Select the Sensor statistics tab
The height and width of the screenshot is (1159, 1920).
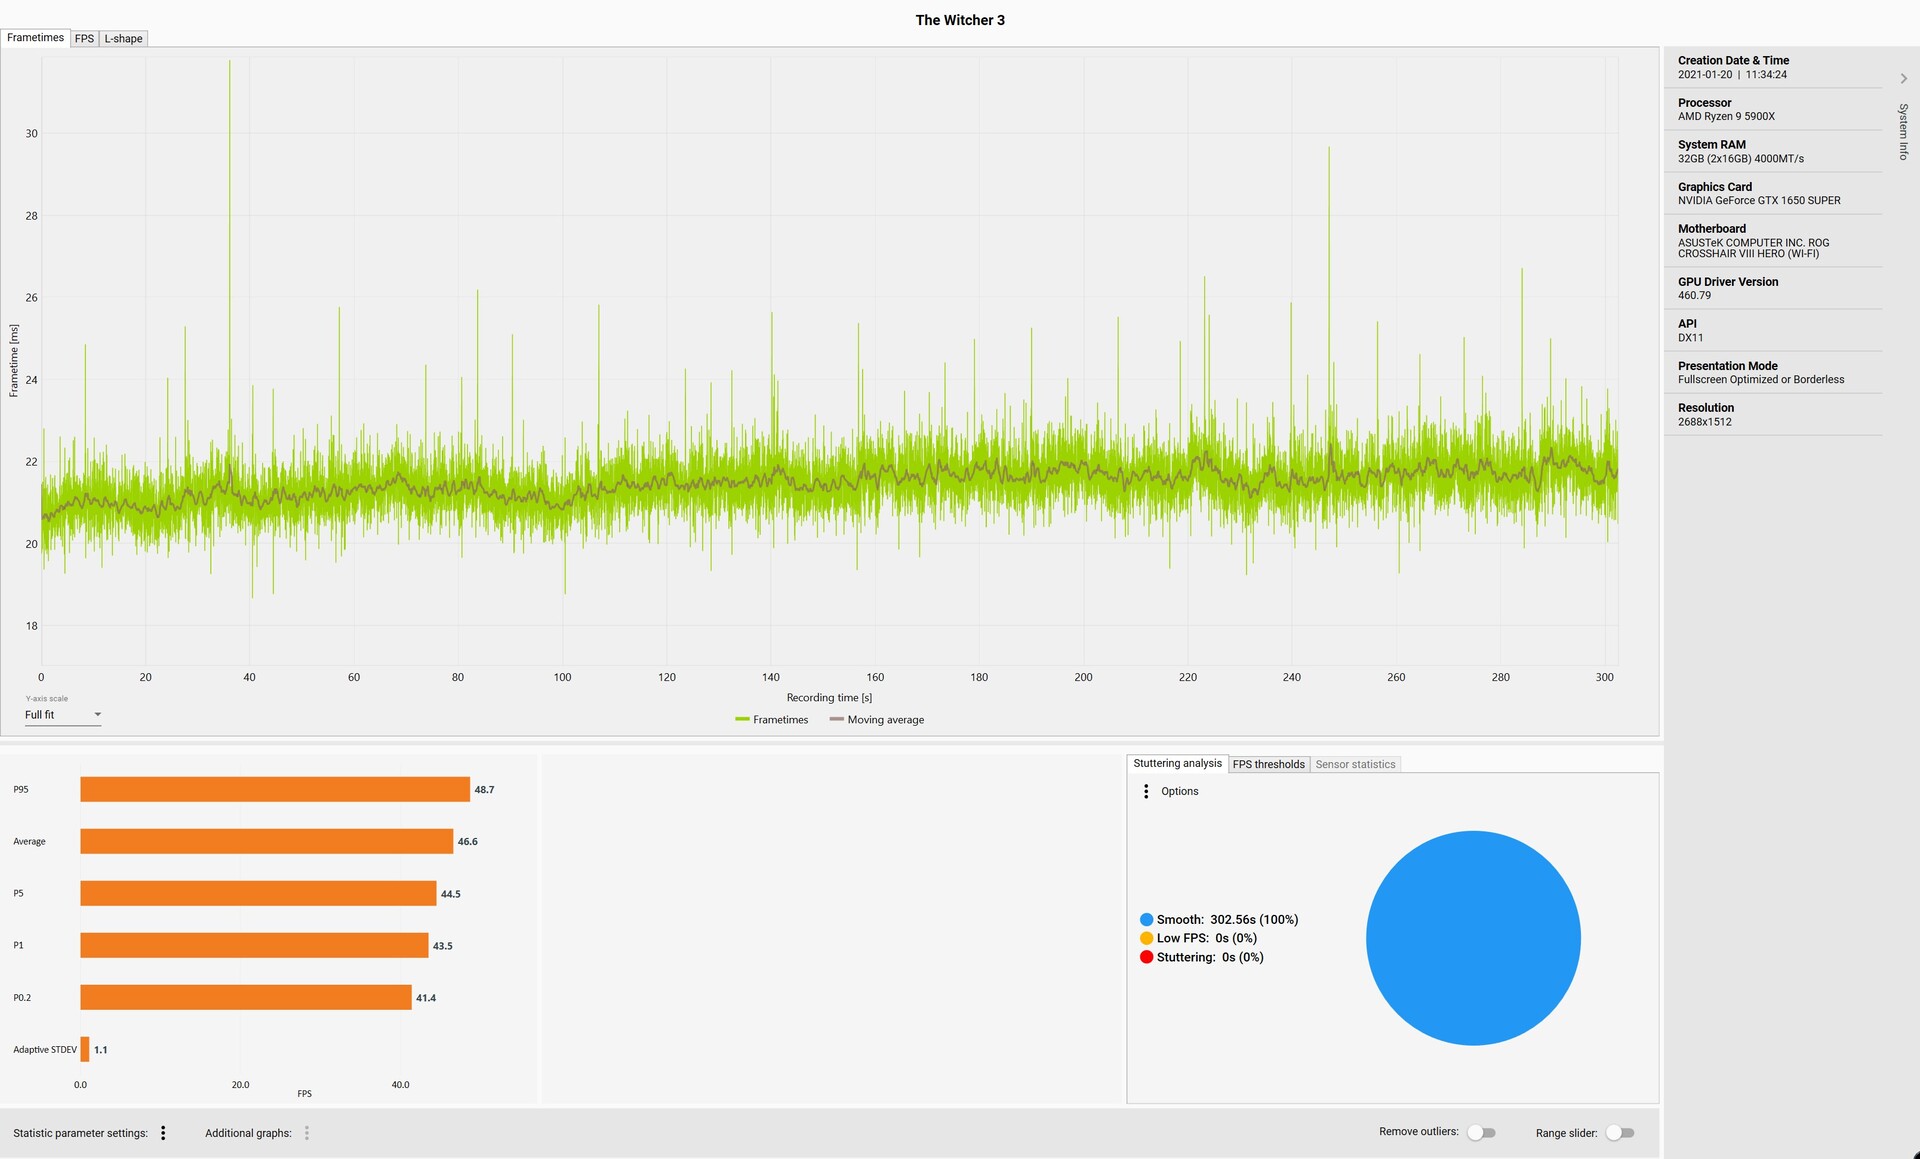coord(1355,764)
